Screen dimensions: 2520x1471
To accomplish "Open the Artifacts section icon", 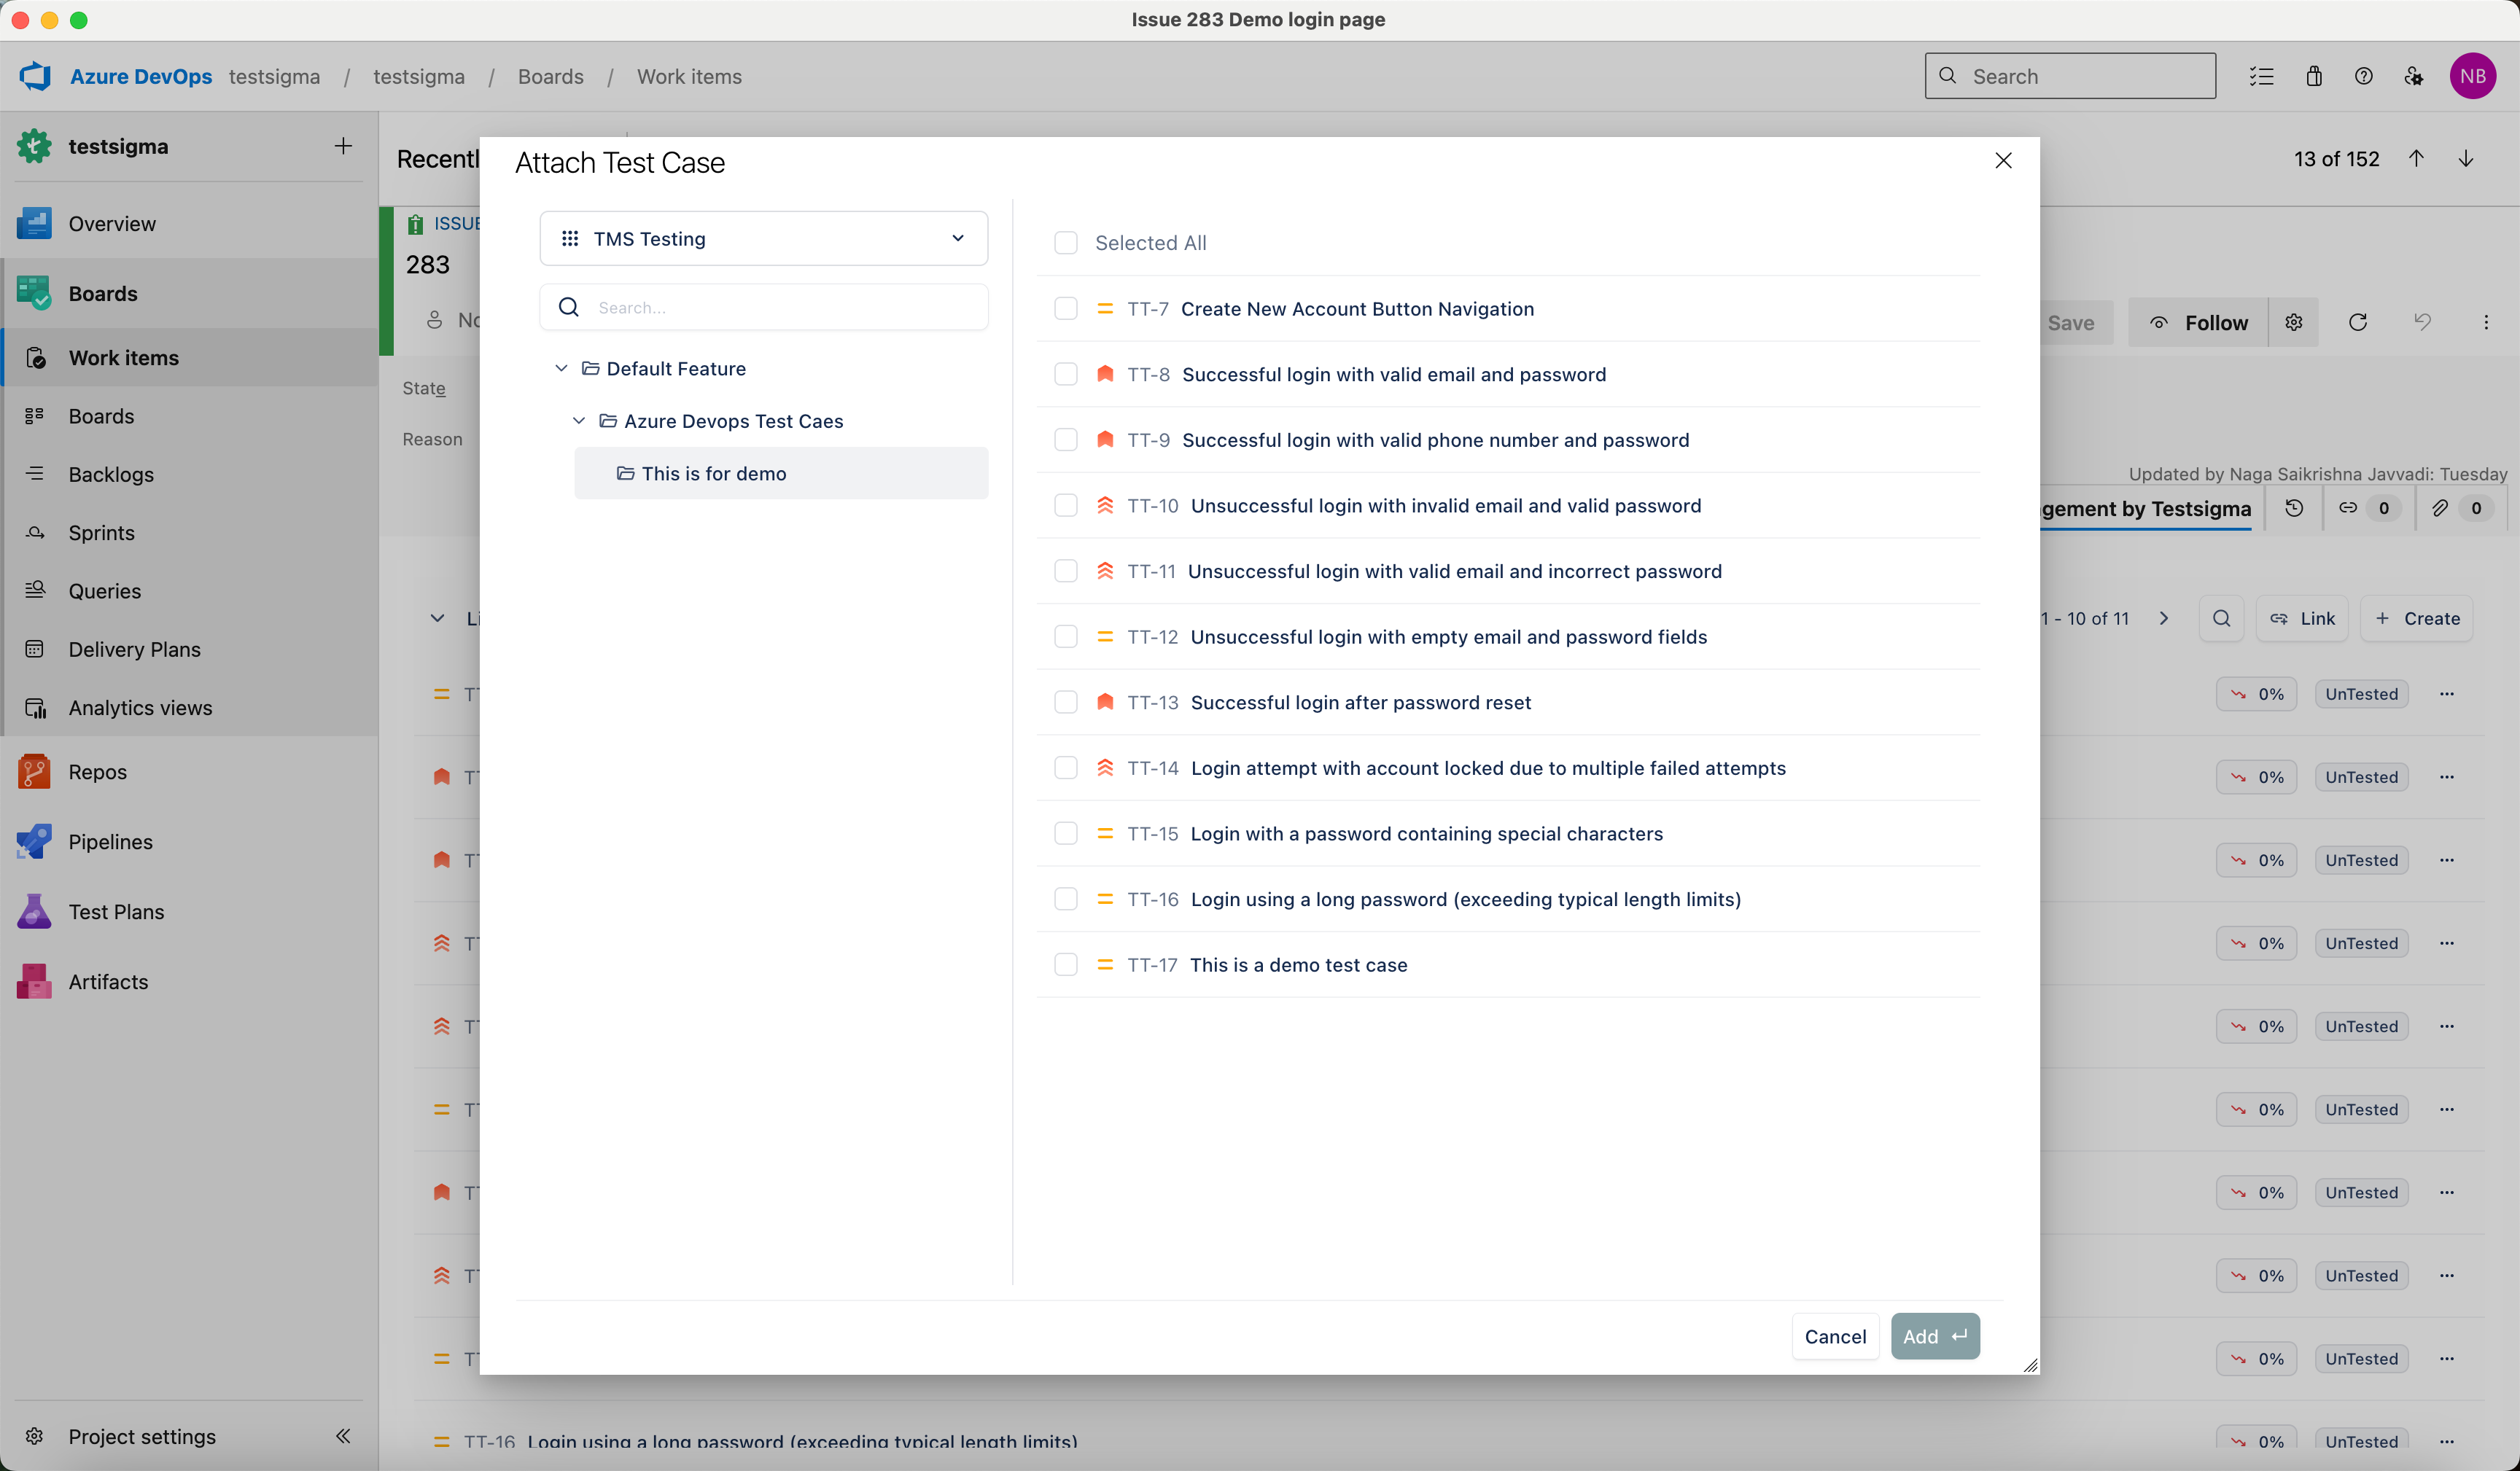I will (x=34, y=982).
